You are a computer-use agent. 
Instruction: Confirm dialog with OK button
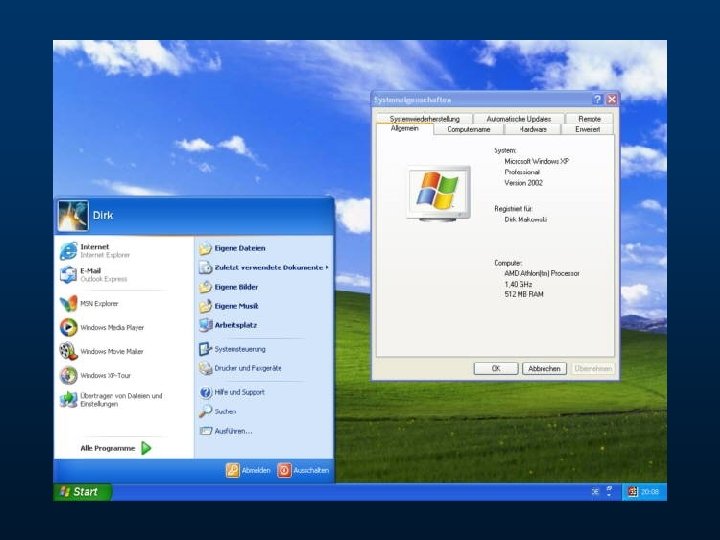[496, 369]
